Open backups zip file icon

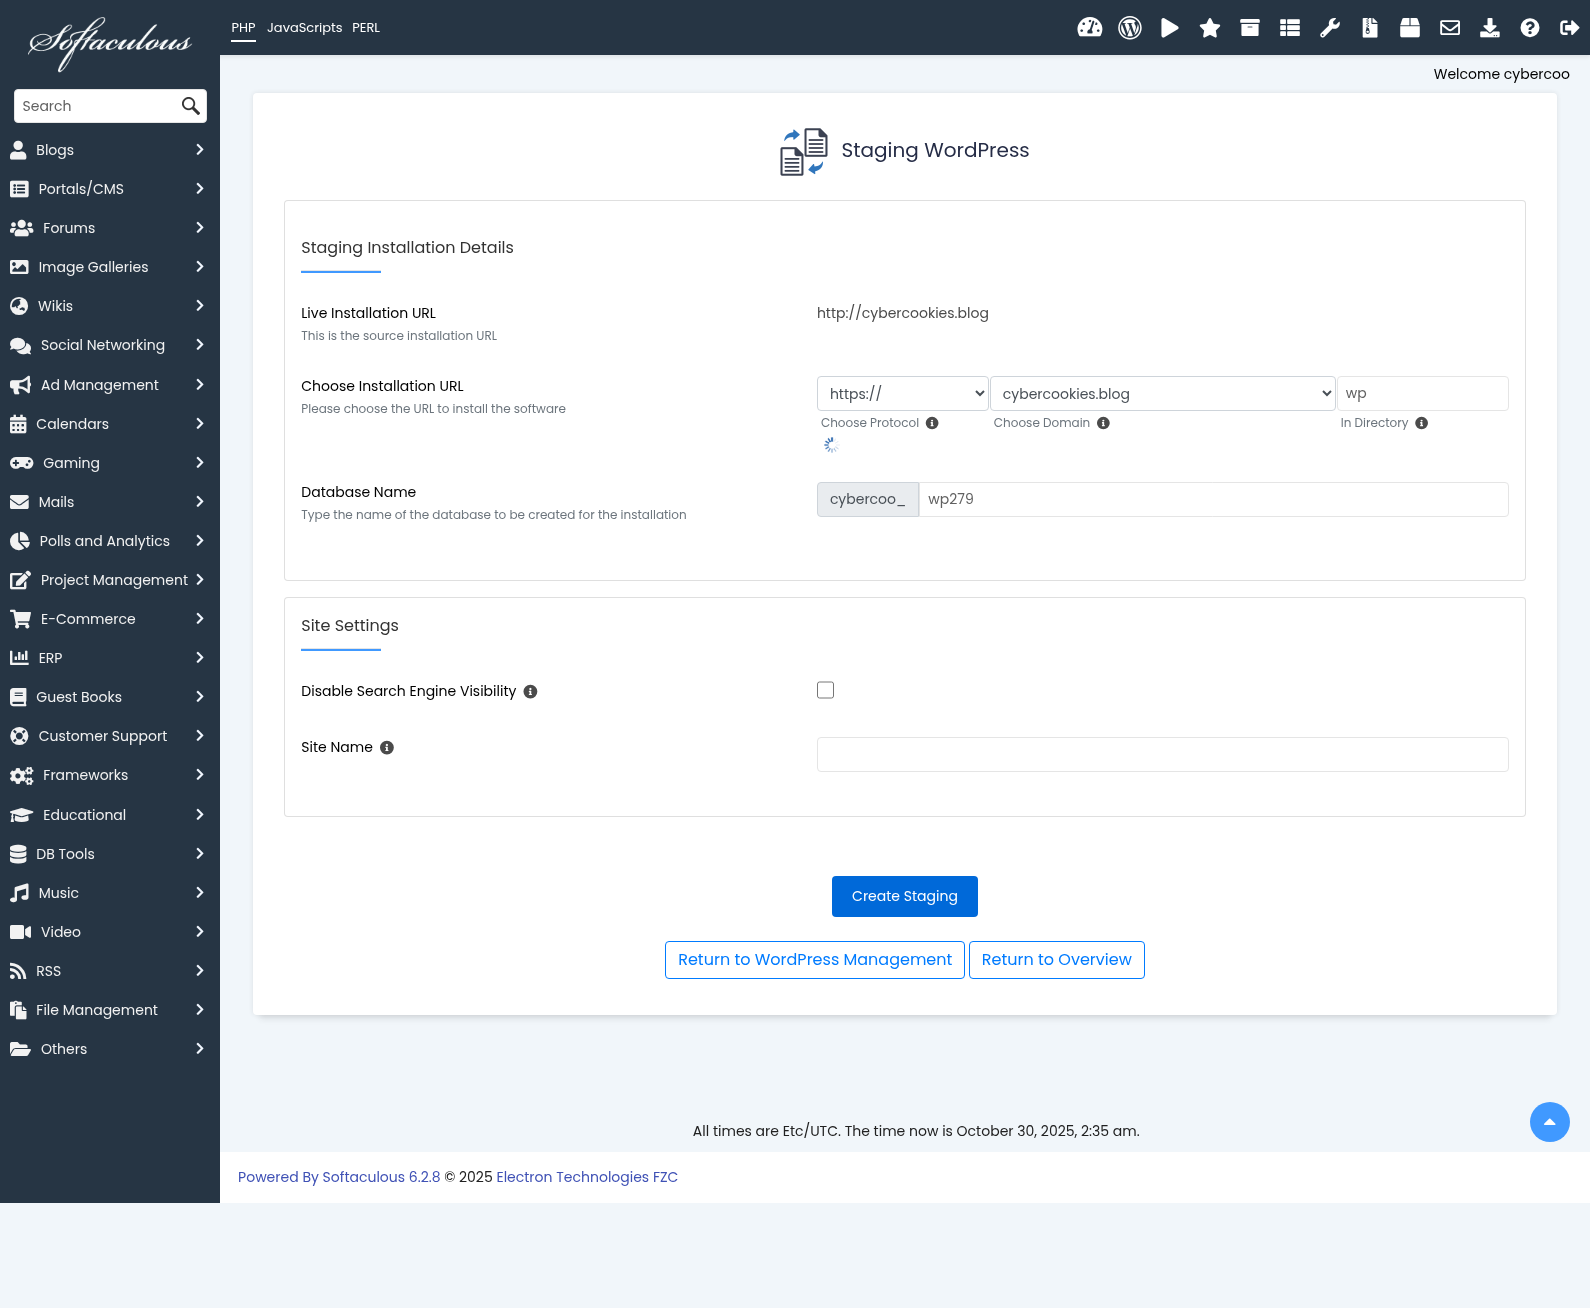[1370, 28]
